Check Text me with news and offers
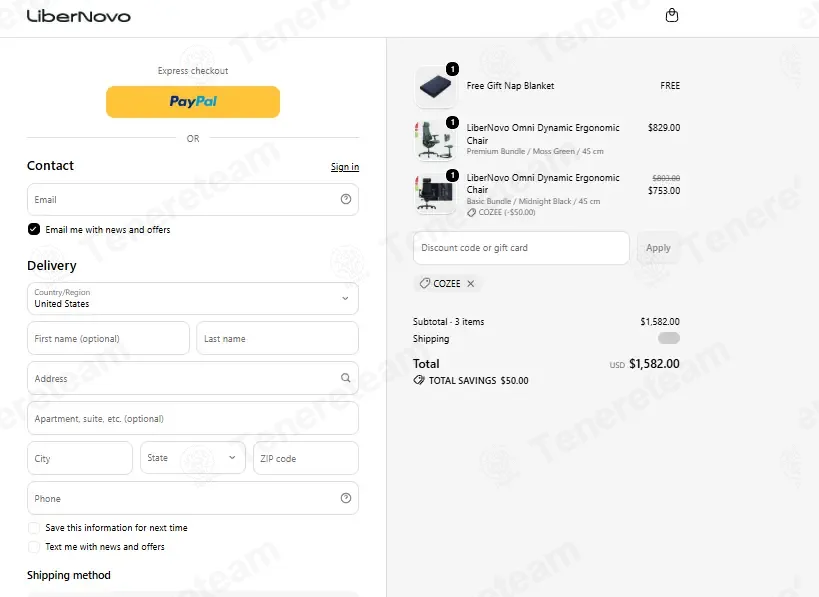The height and width of the screenshot is (597, 819). tap(34, 547)
